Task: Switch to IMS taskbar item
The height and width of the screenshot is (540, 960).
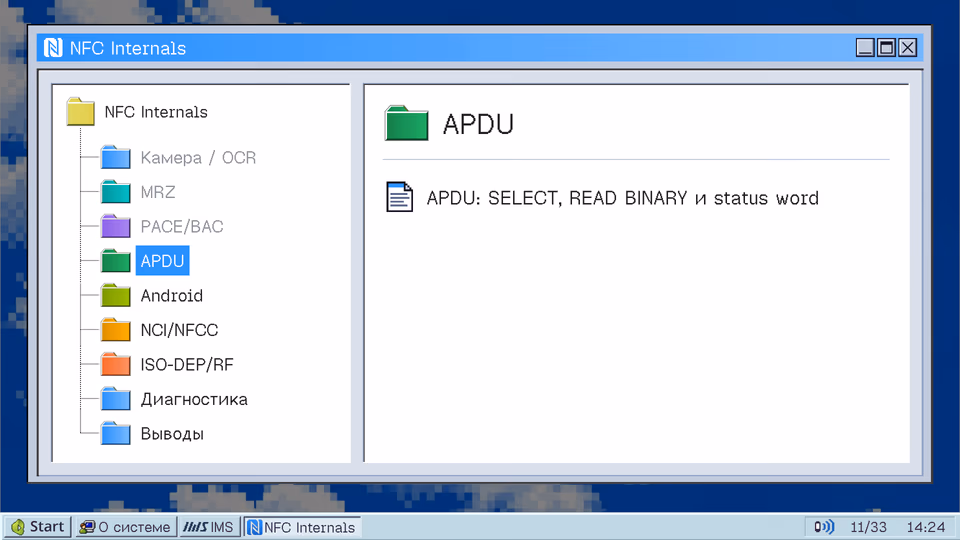Action: tap(209, 527)
